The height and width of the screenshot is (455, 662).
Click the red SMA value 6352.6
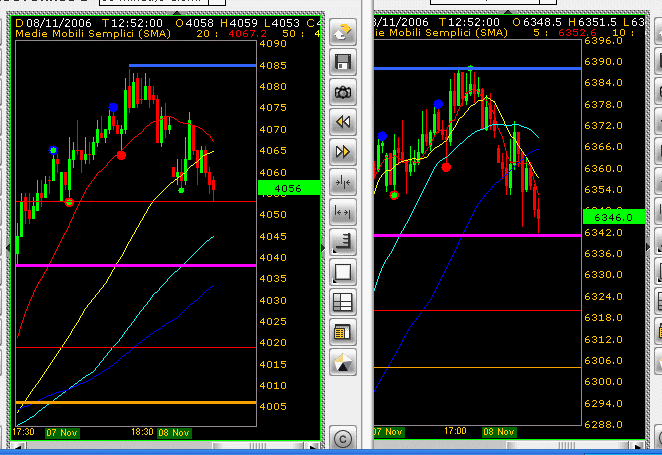pos(577,32)
